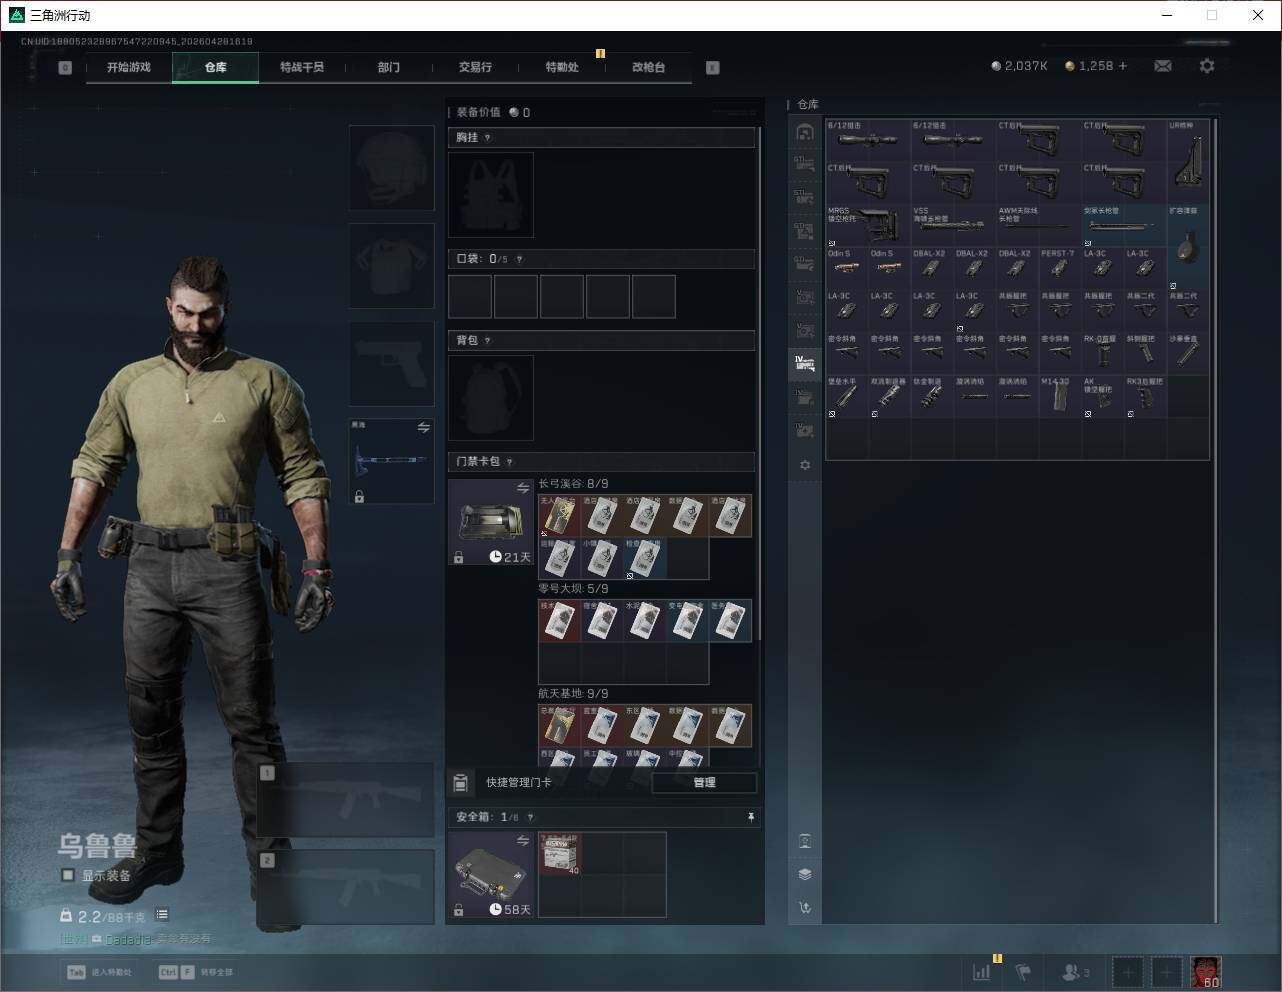
Task: Show help for 胸挂 section
Action: pos(488,137)
